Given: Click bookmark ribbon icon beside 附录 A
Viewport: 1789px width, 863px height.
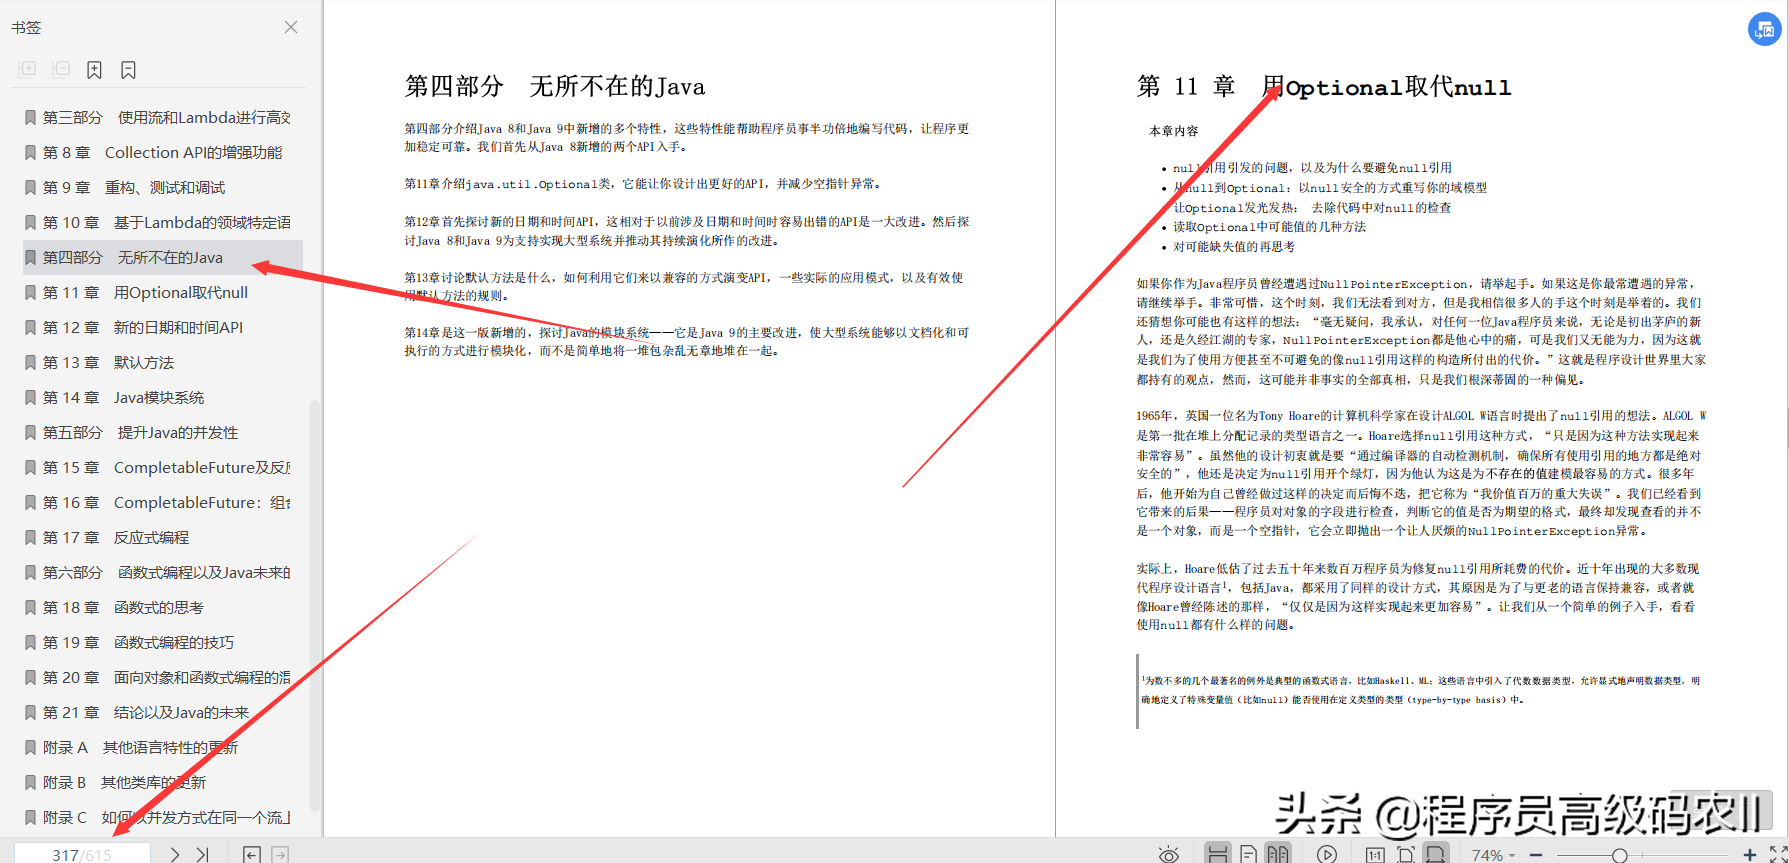Looking at the screenshot, I should 30,747.
